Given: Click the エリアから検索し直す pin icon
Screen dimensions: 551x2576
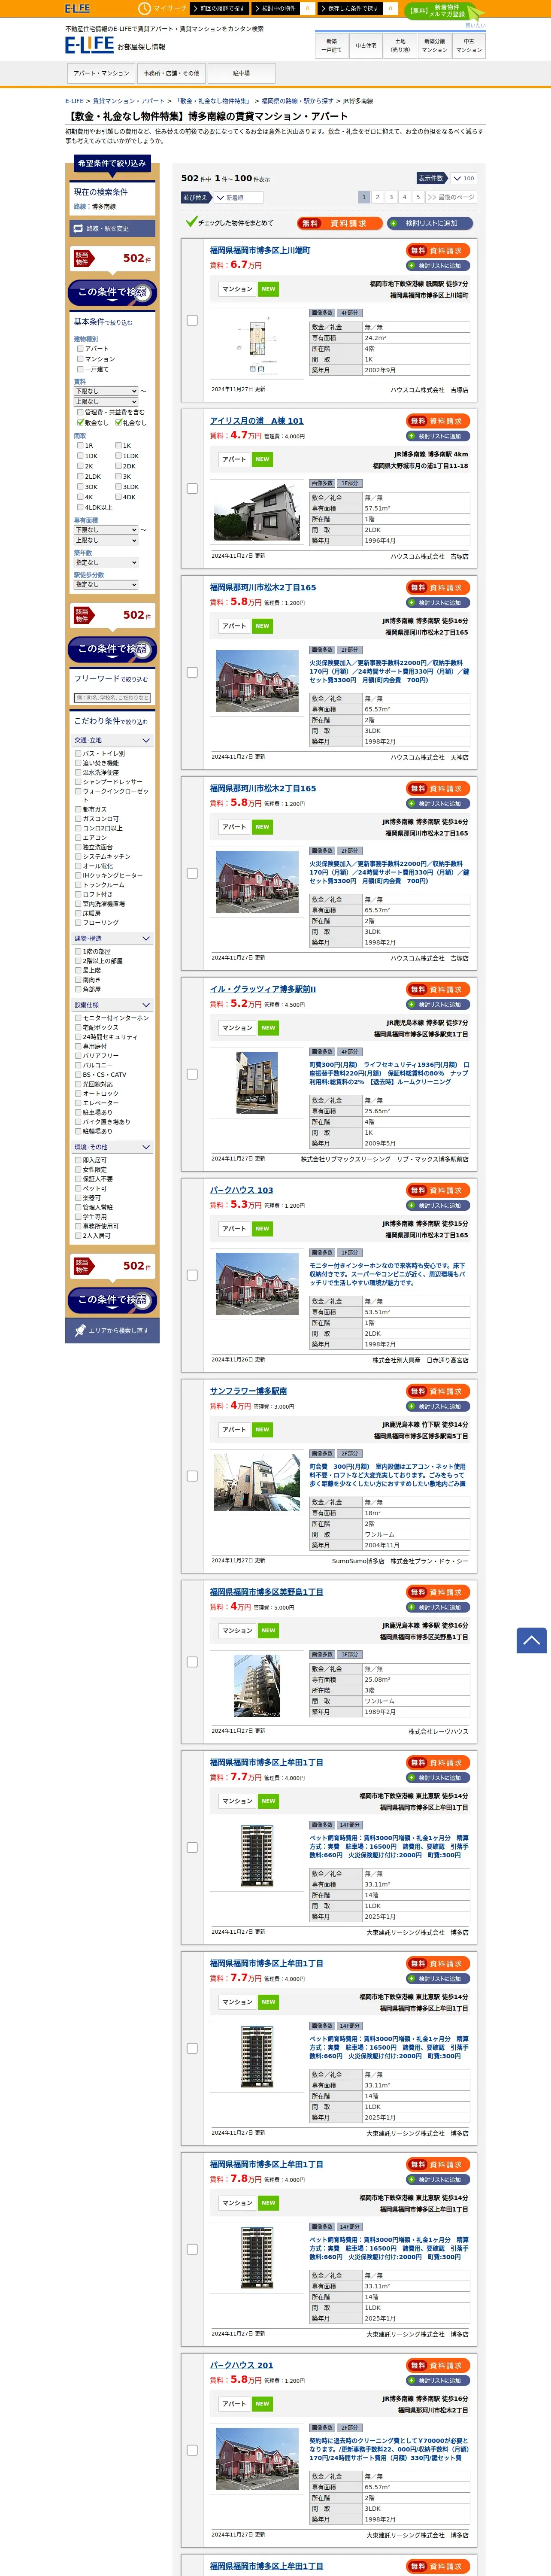Looking at the screenshot, I should [112, 1331].
